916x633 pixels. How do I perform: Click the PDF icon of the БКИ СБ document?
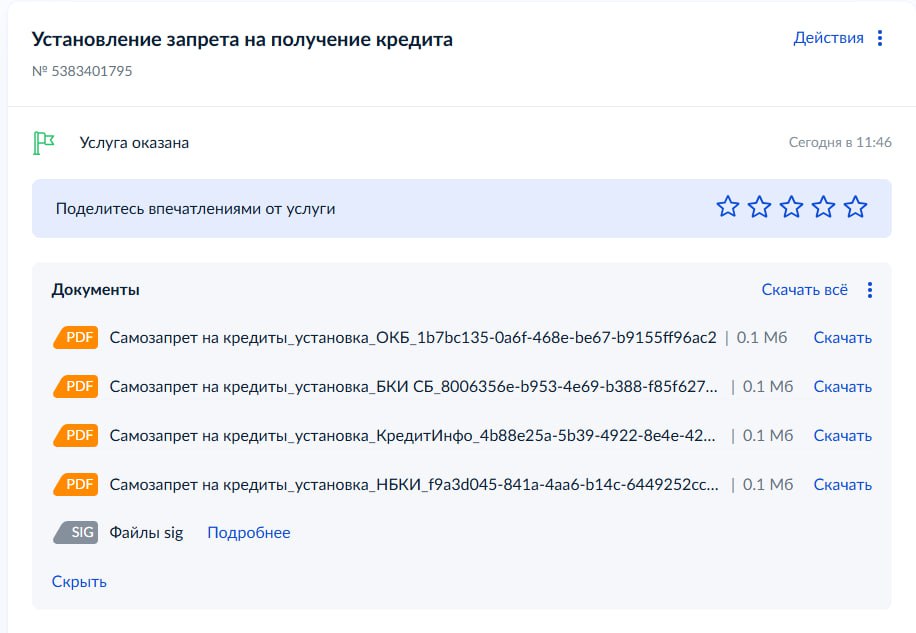point(76,387)
